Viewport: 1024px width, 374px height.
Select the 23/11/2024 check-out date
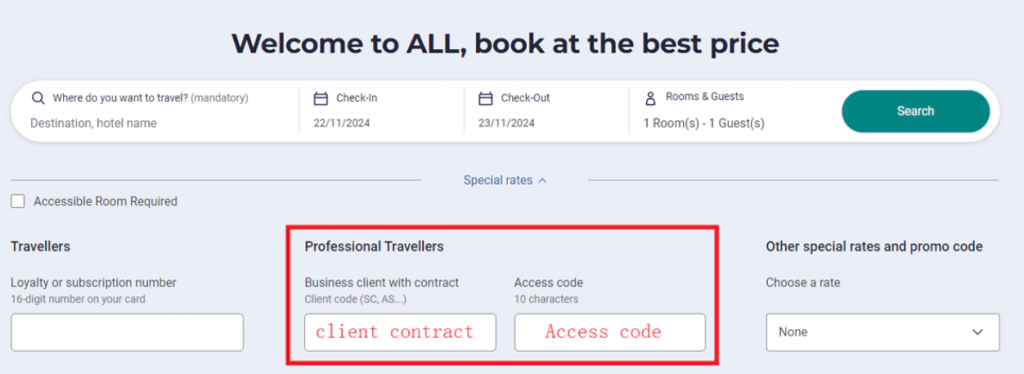[507, 123]
